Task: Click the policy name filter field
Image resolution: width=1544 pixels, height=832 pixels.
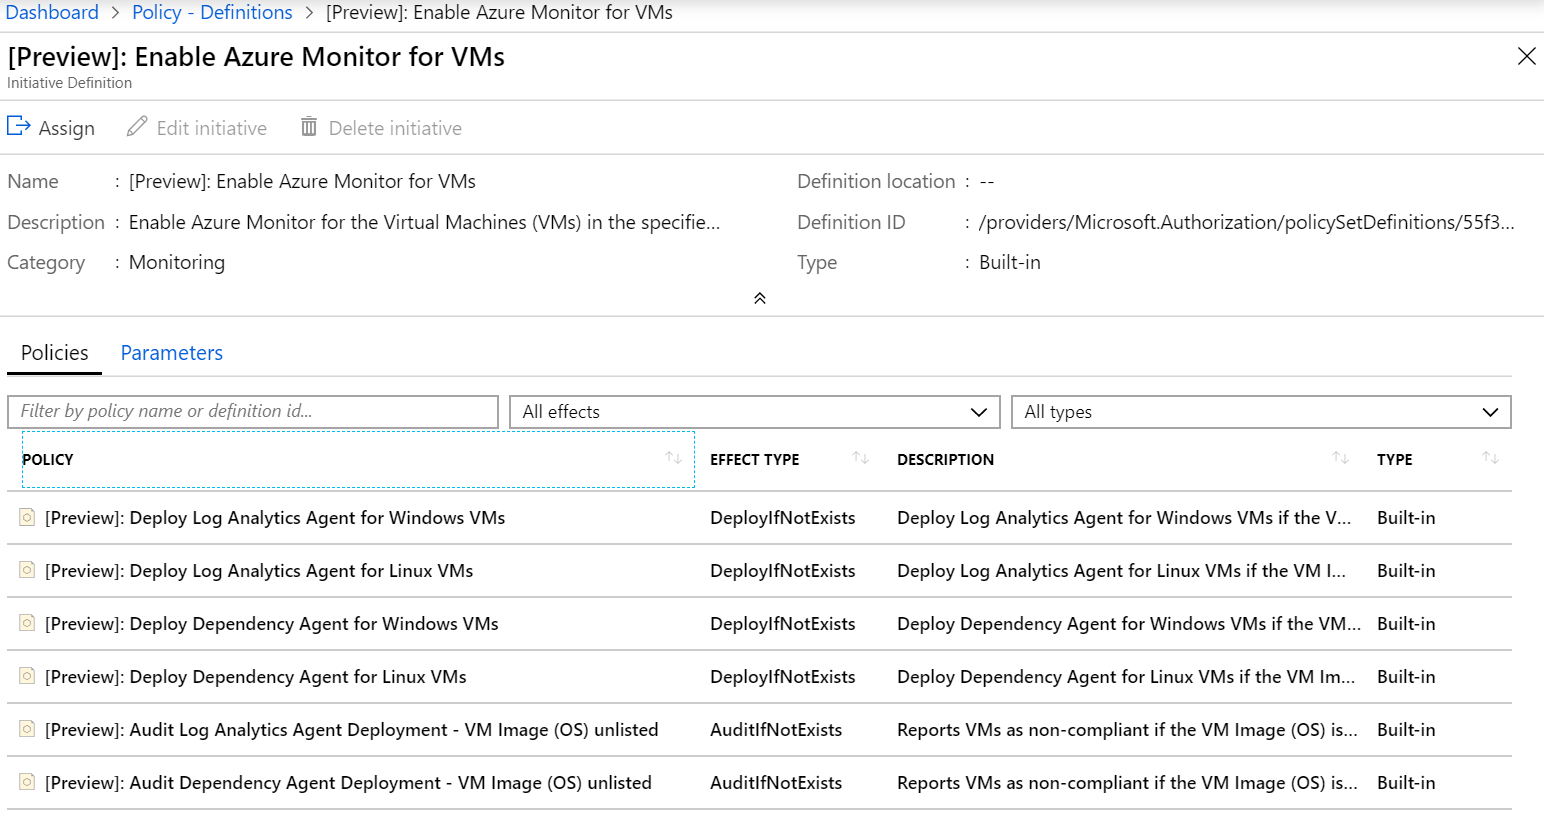Action: [x=252, y=412]
